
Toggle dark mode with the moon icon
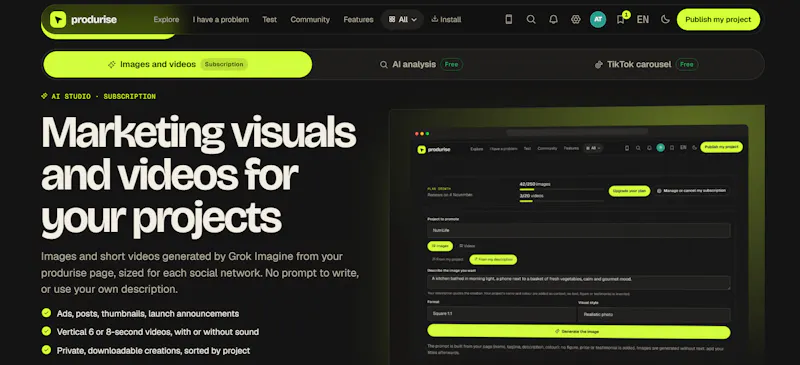click(x=665, y=19)
